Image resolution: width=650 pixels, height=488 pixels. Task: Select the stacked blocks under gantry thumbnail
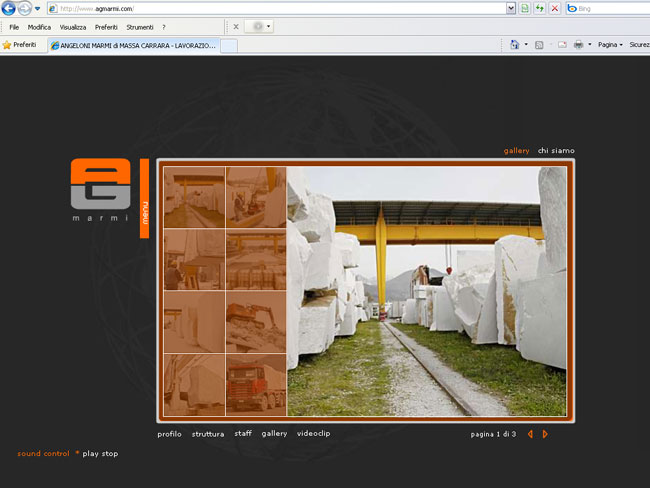point(256,260)
